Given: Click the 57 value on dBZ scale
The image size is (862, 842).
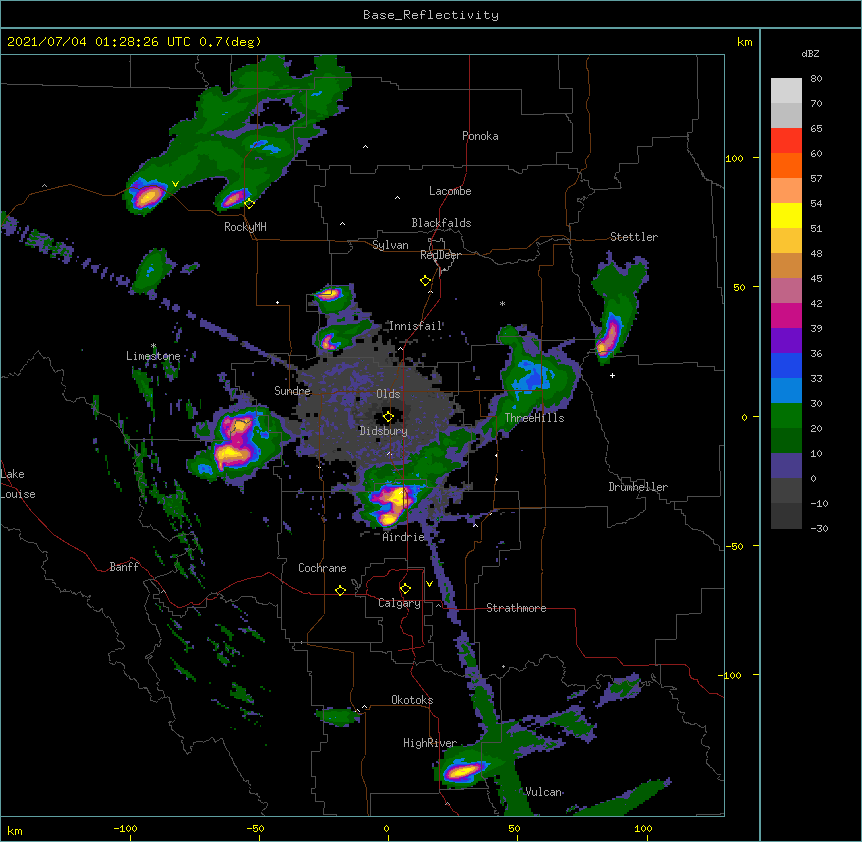Looking at the screenshot, I should pyautogui.click(x=816, y=179).
